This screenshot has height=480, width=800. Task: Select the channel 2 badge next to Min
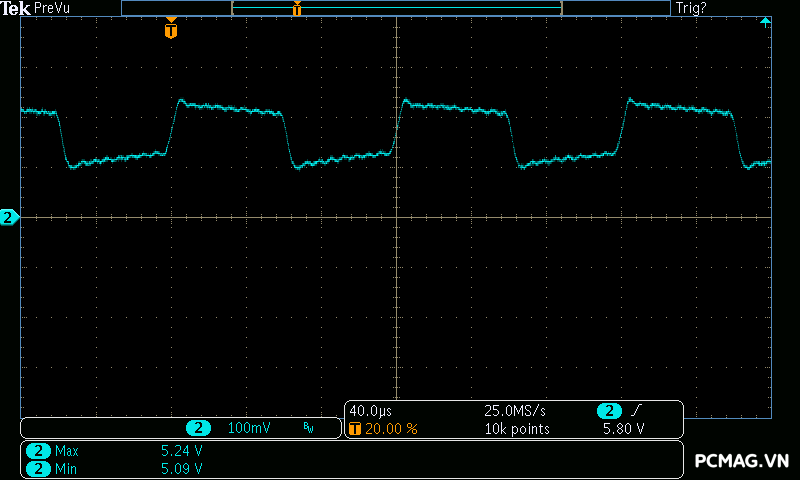[x=39, y=468]
